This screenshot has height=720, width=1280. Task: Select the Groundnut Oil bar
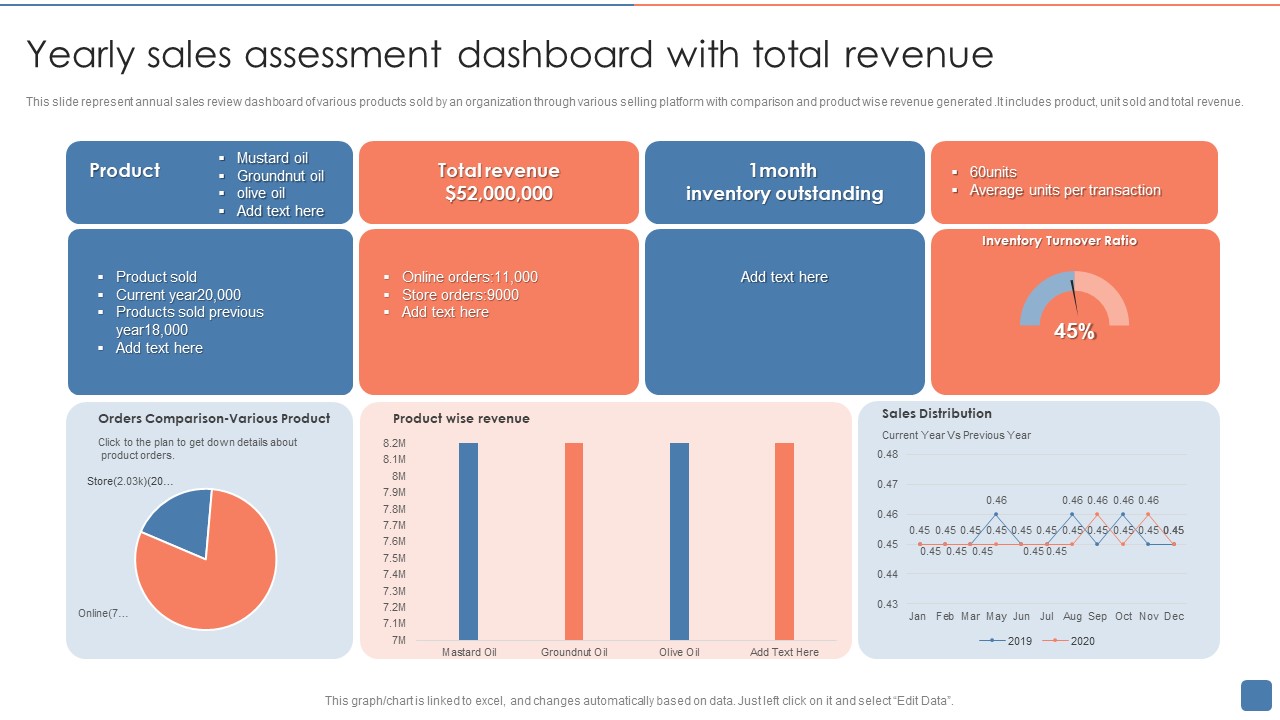[x=574, y=541]
